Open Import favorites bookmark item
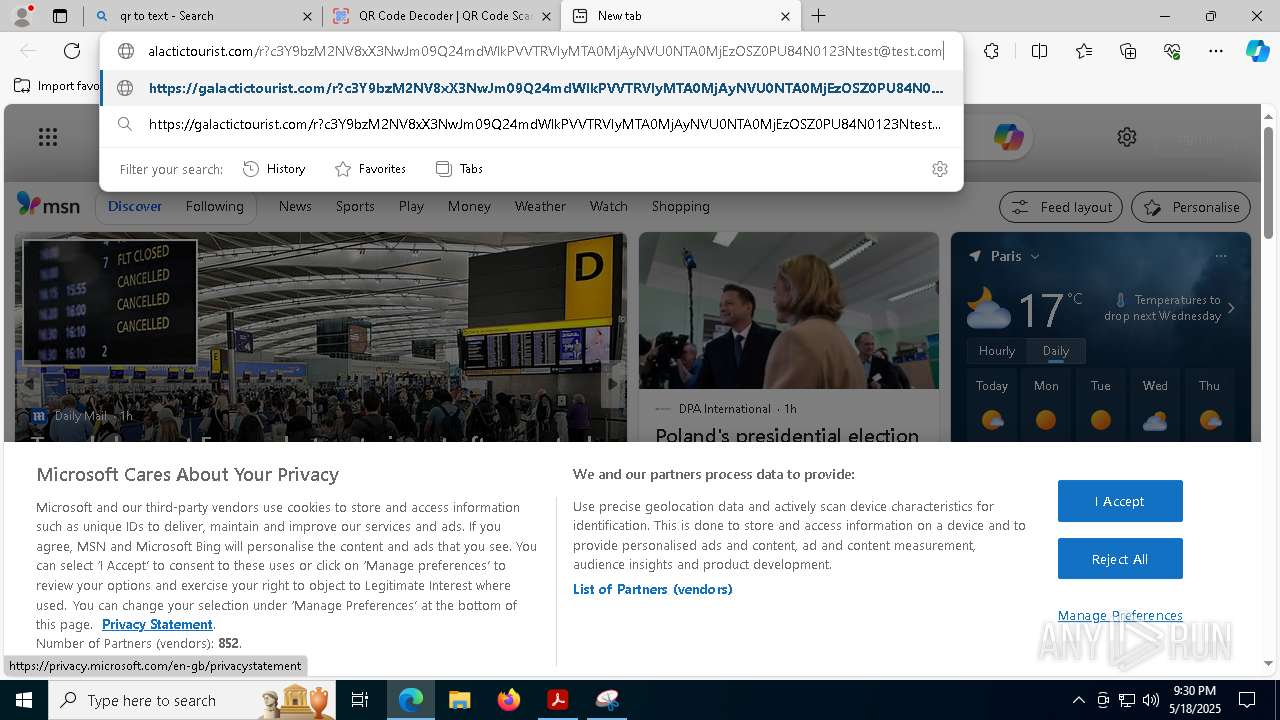This screenshot has height=720, width=1280. pyautogui.click(x=58, y=86)
